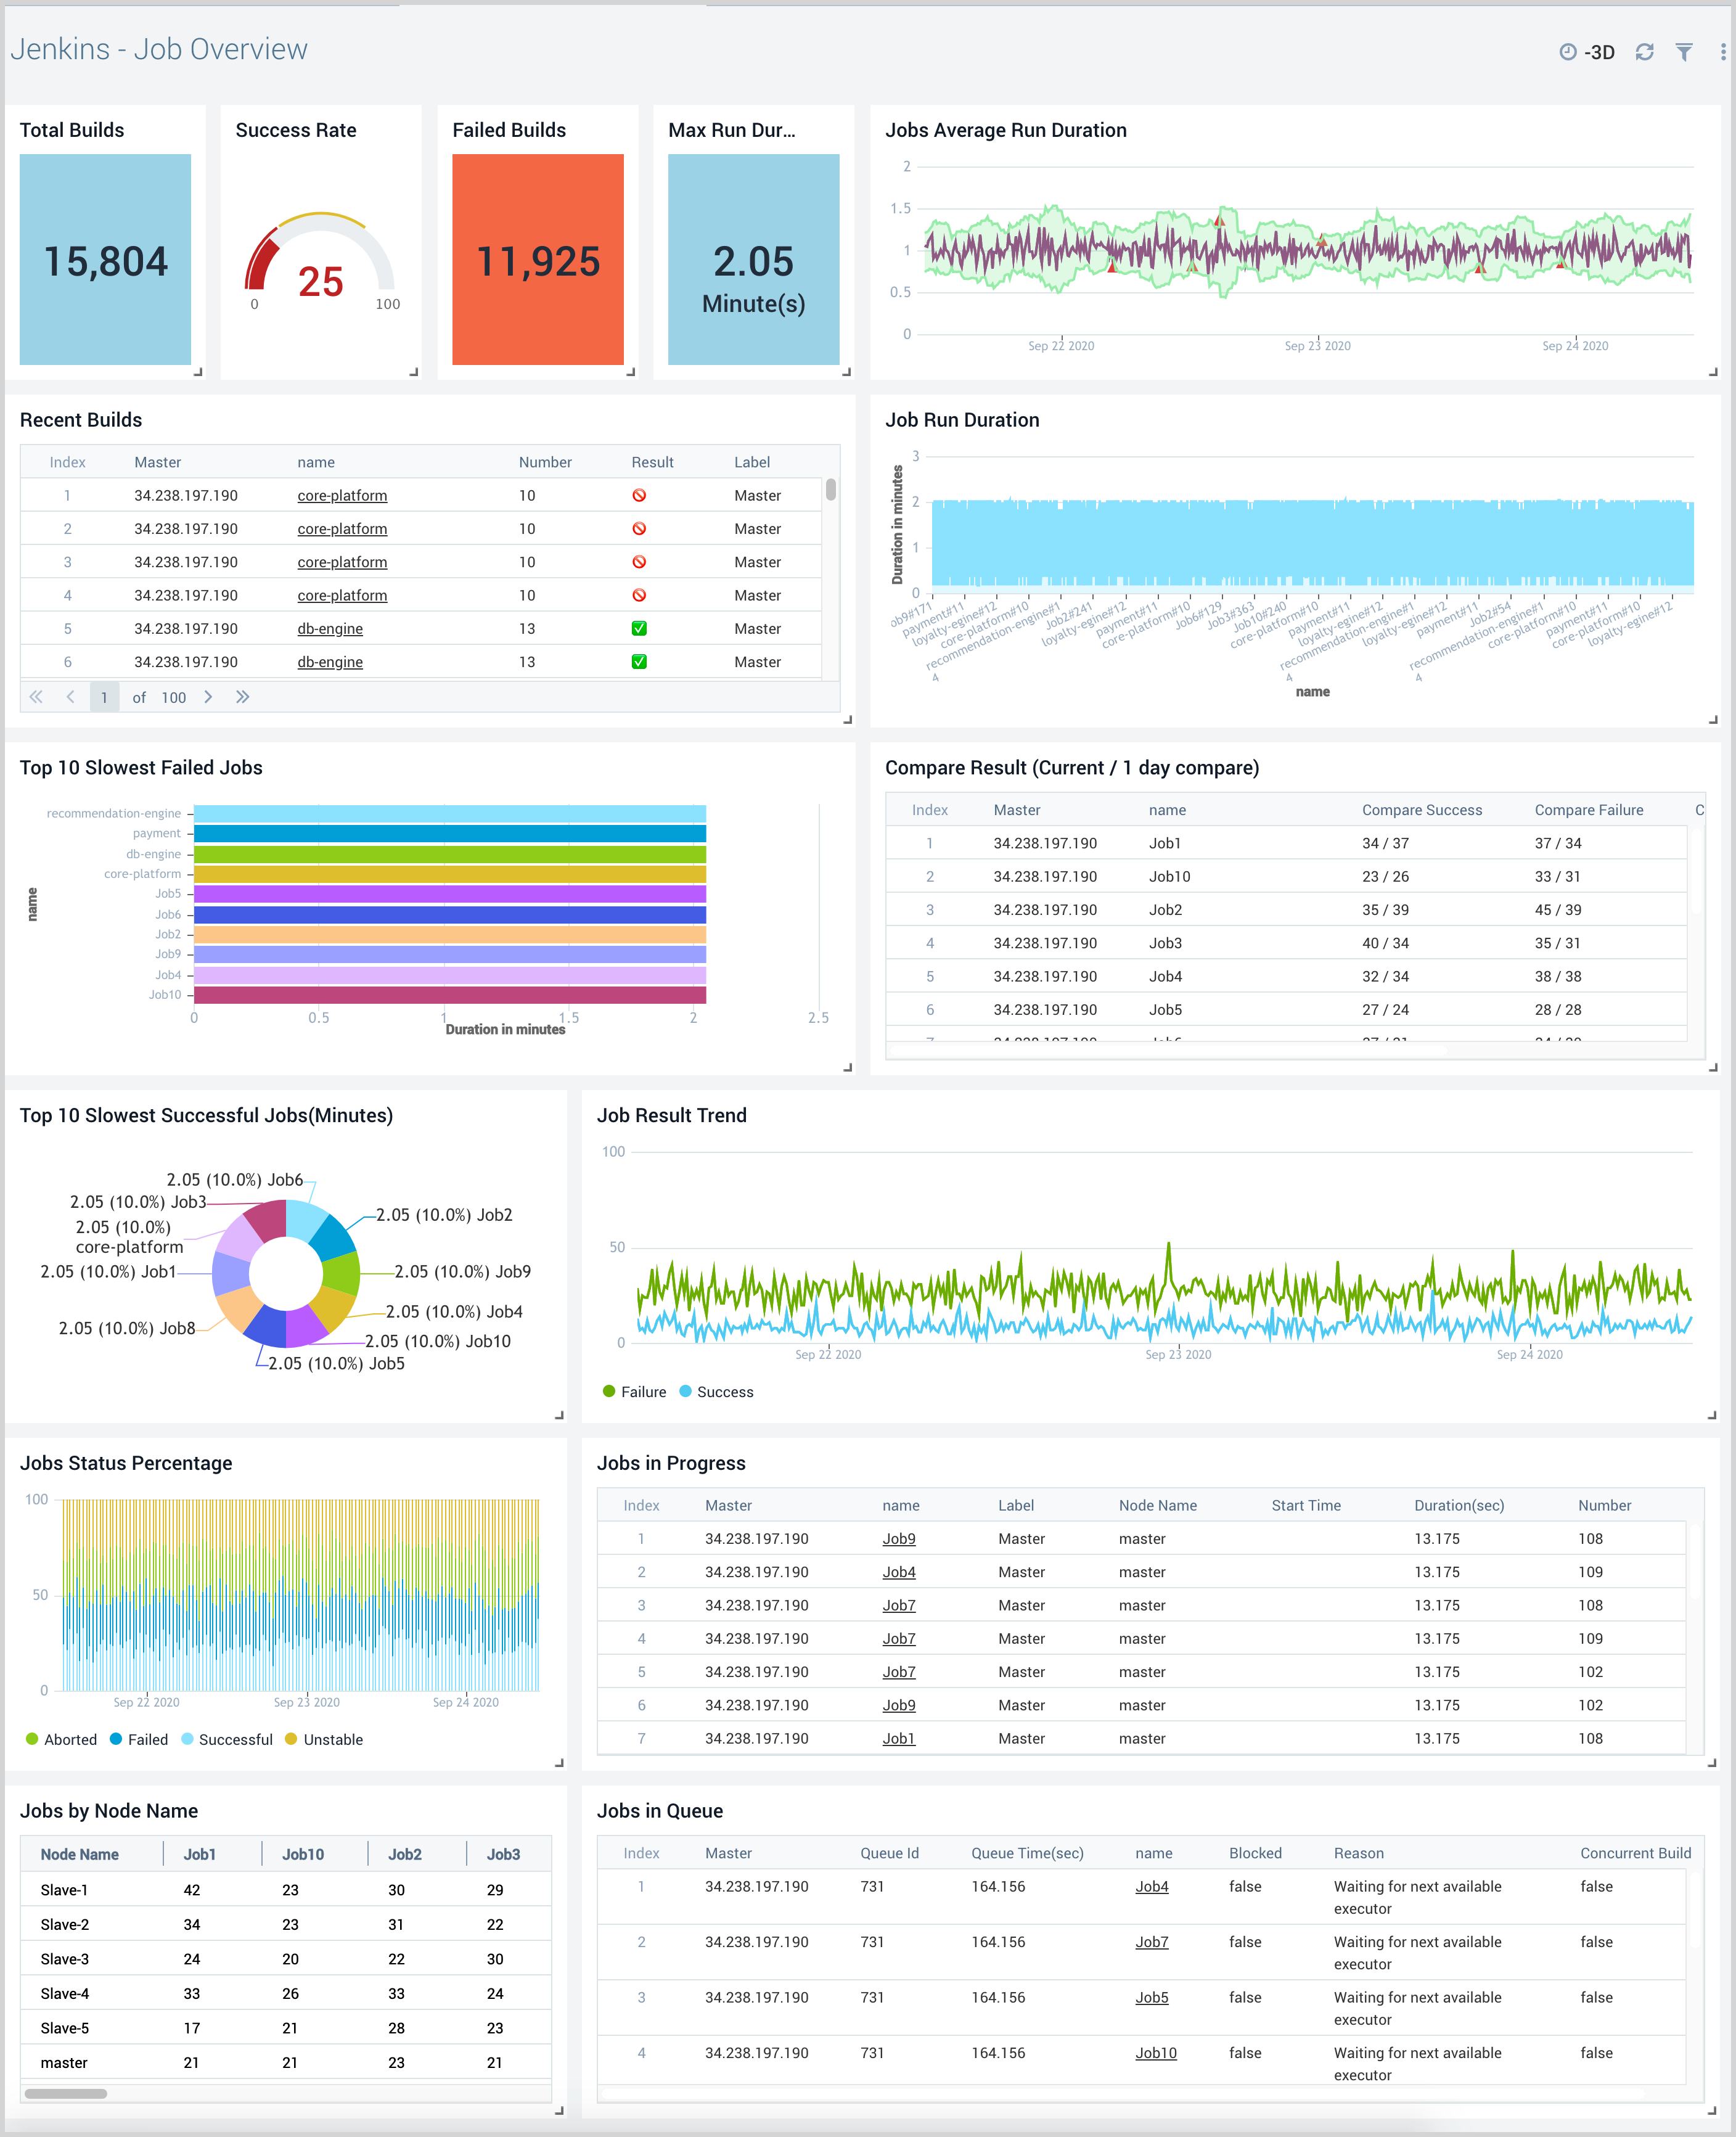This screenshot has height=2137, width=1736.
Task: Click the page number input field
Action: click(104, 697)
